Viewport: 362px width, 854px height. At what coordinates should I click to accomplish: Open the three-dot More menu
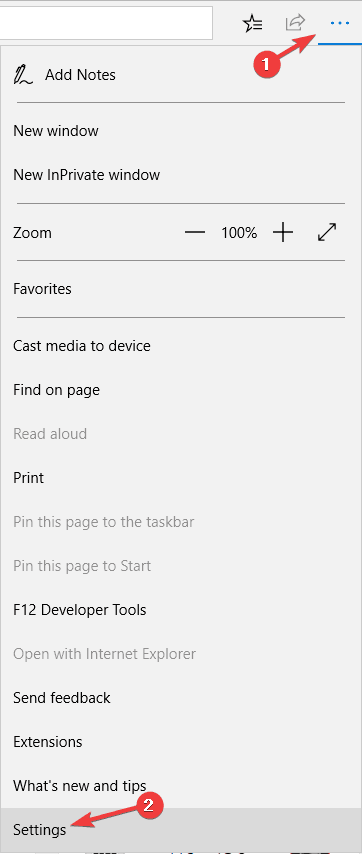(x=340, y=23)
